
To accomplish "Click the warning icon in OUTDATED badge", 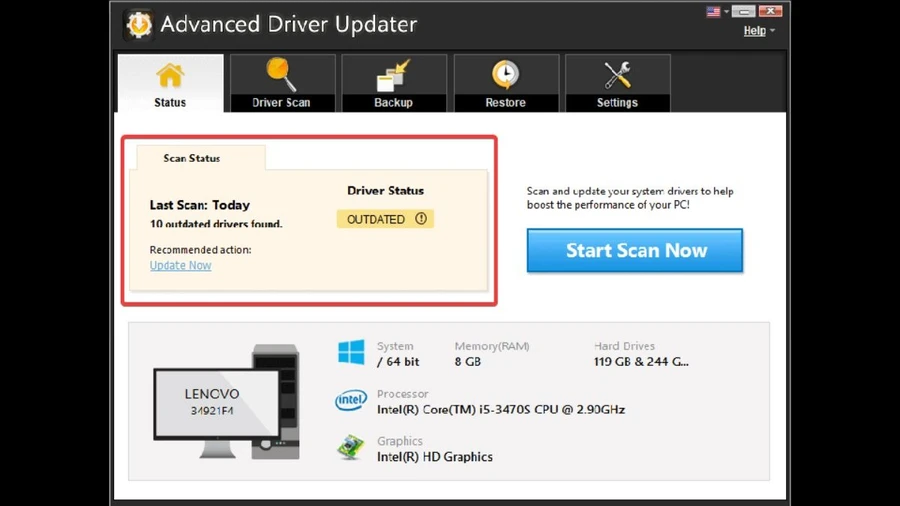I will point(421,219).
